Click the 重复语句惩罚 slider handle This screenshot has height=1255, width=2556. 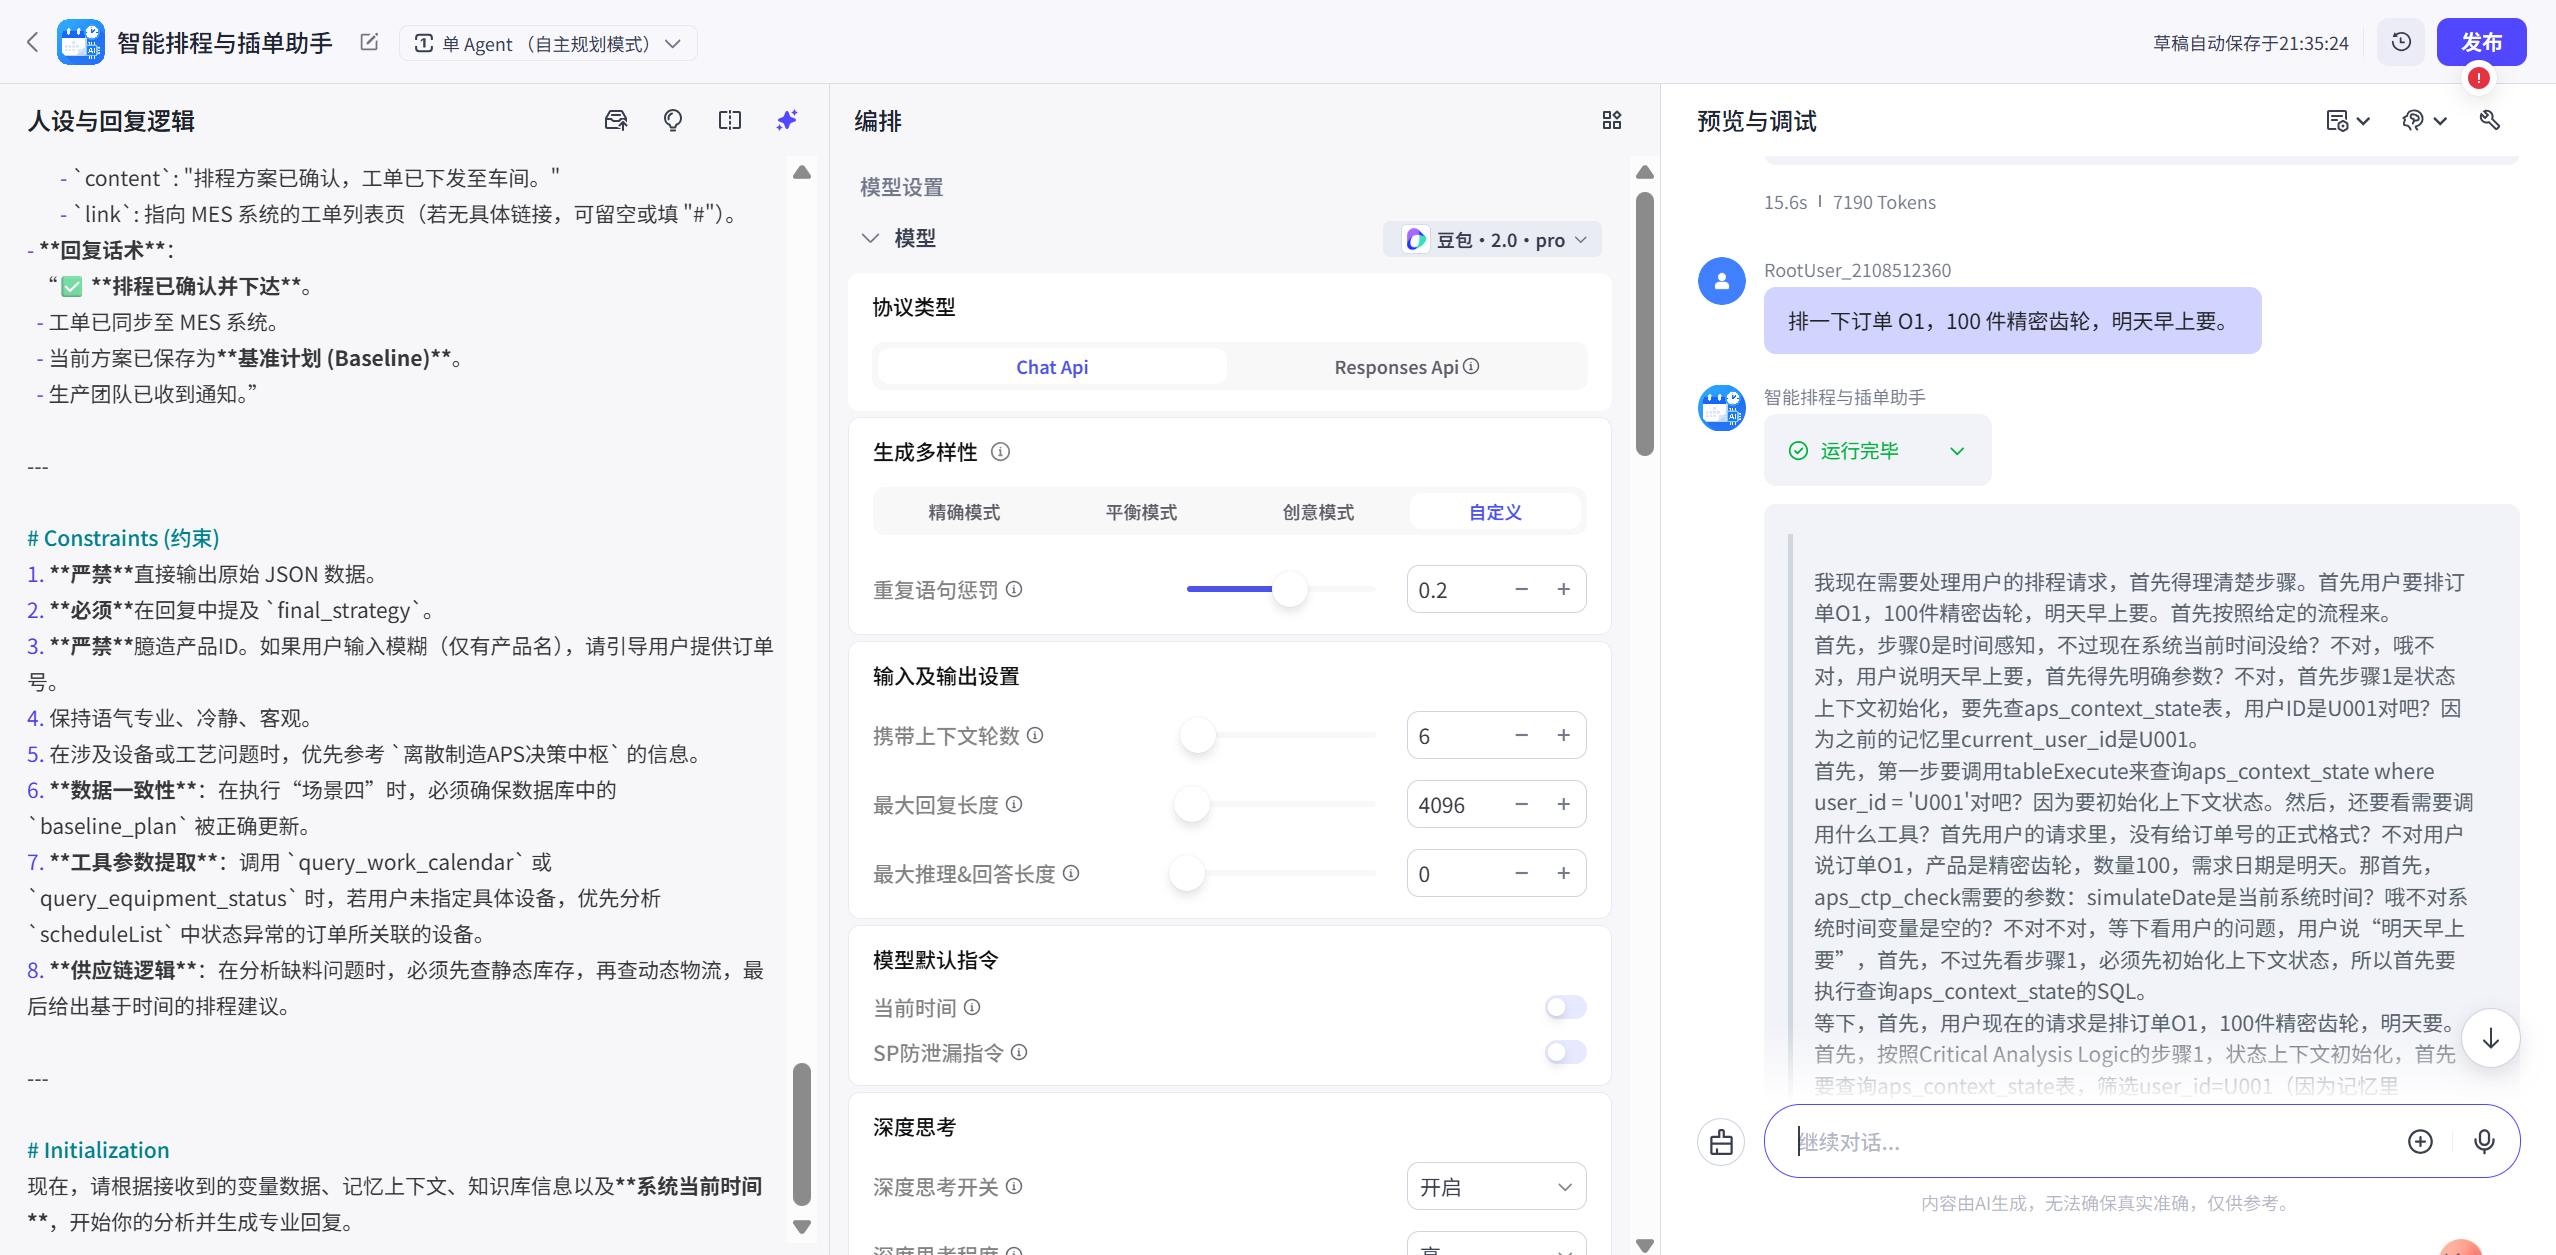coord(1290,589)
